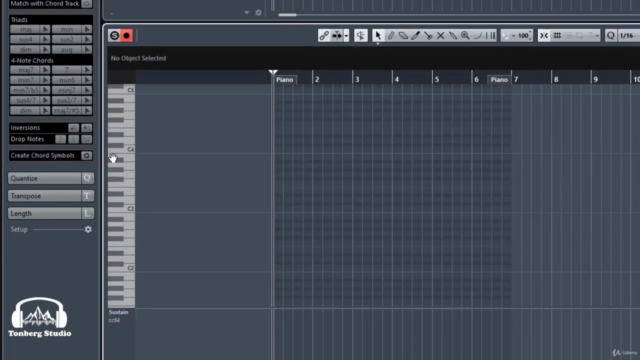Toggle the Snap on/off button

544,36
